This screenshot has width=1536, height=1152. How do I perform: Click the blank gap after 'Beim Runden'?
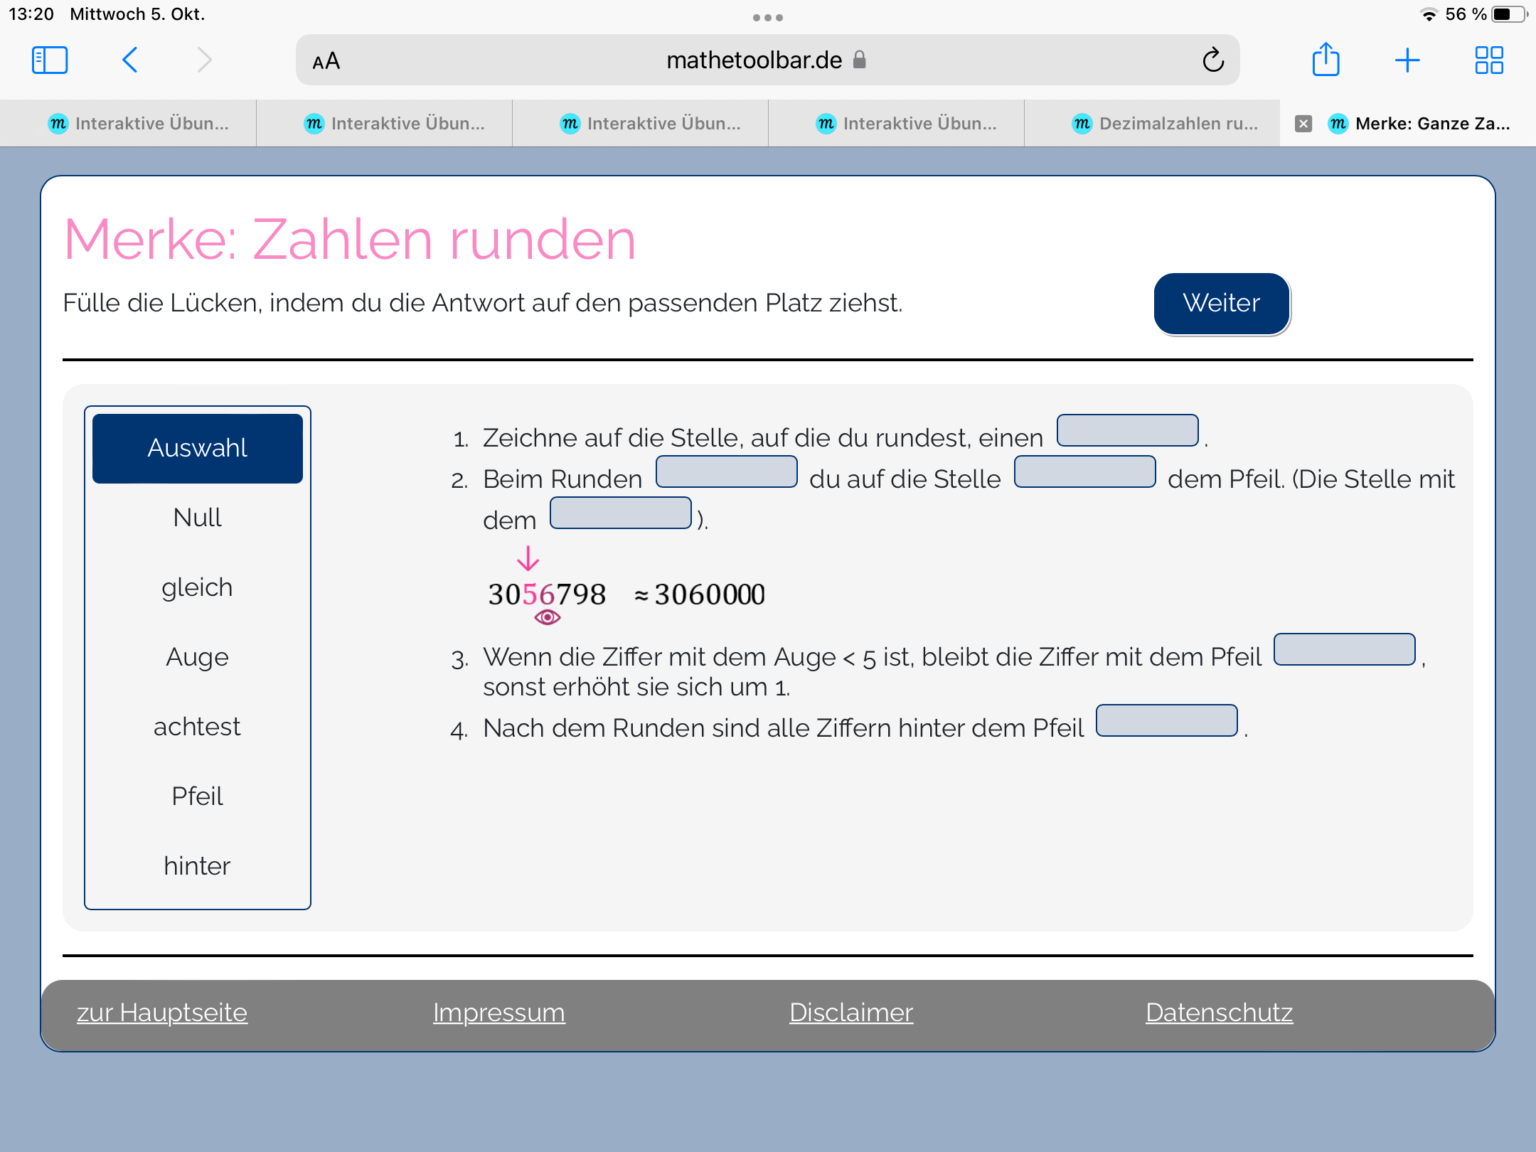[x=726, y=471]
